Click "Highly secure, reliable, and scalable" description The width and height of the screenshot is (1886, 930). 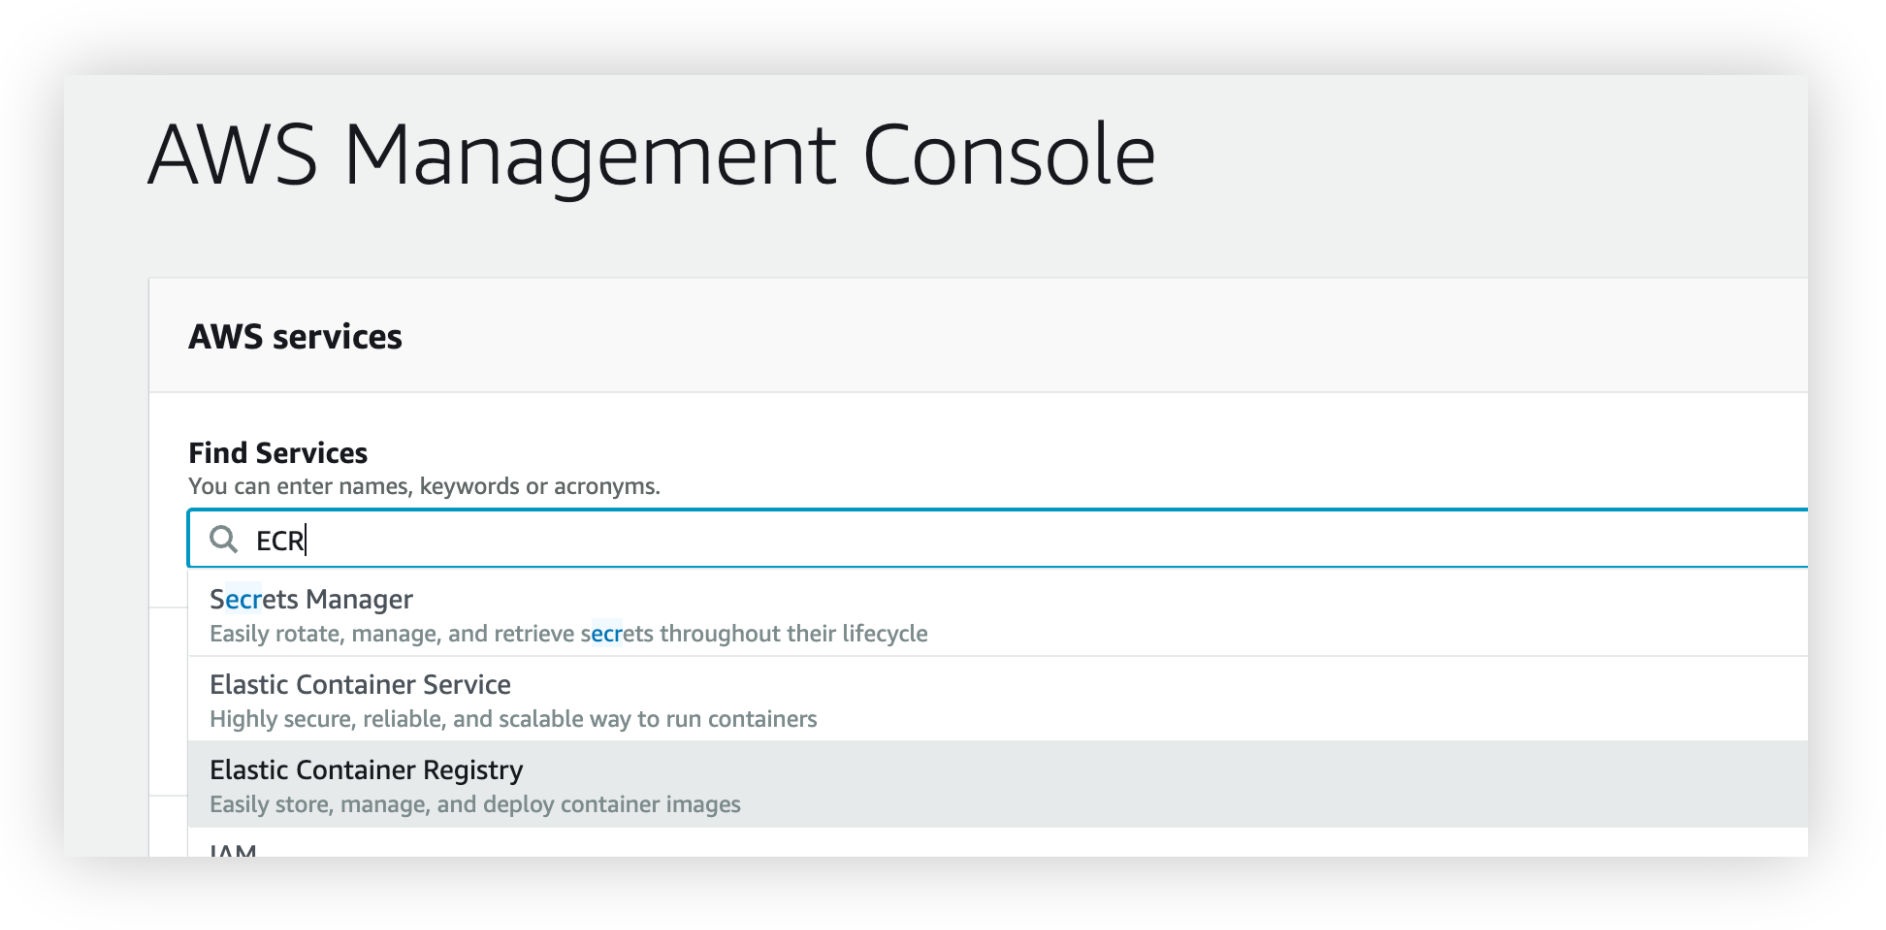tap(512, 719)
